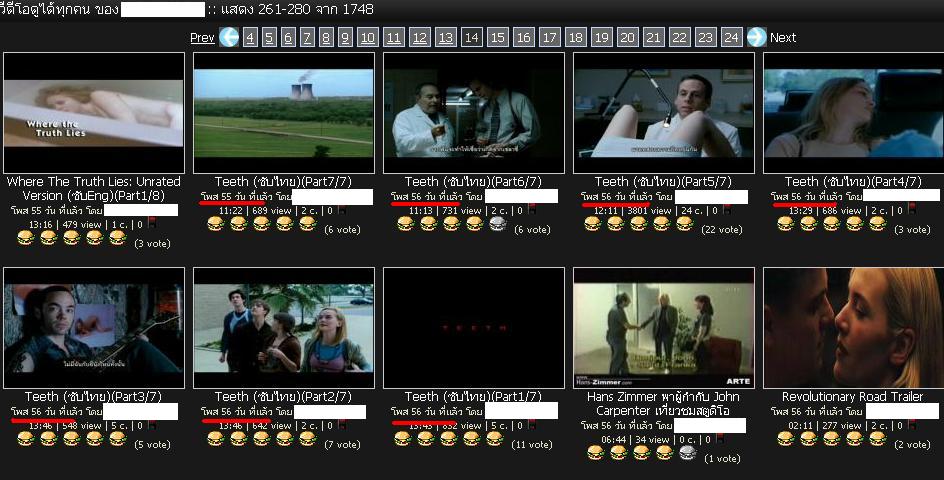
Task: Rate Teeth Part6/7 with the first burger
Action: 406,224
